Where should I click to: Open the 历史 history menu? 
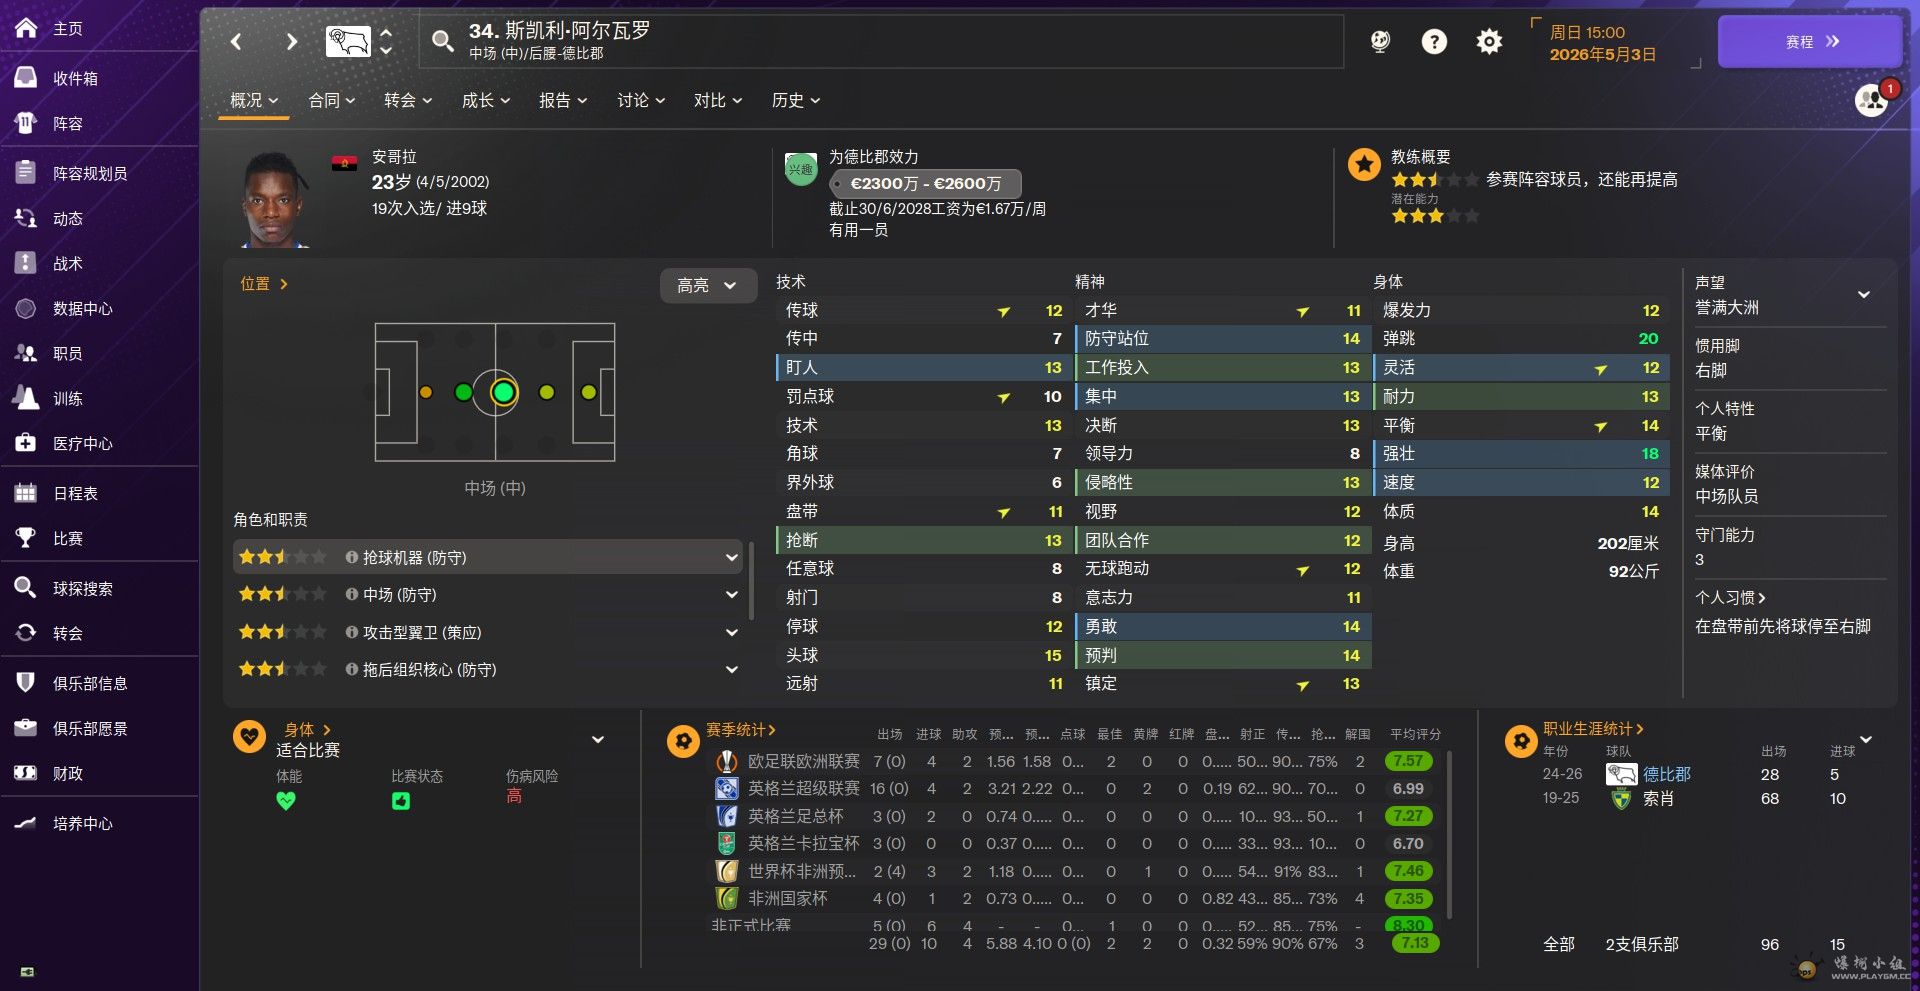click(796, 100)
